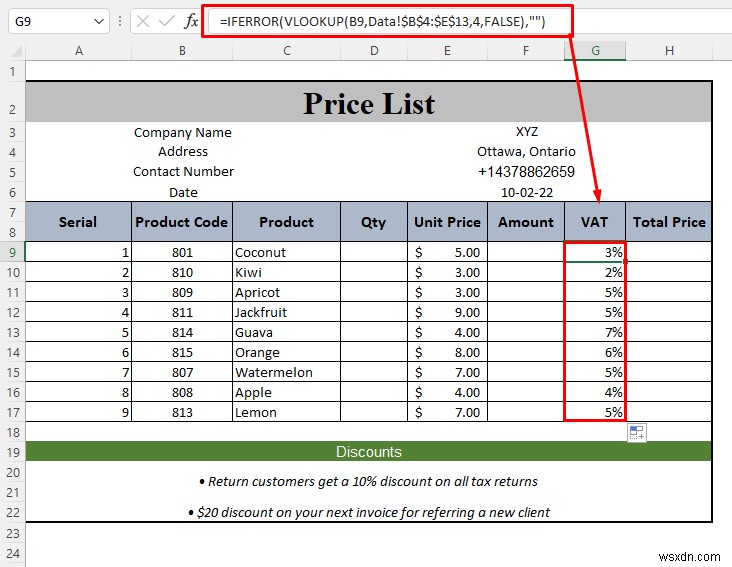
Task: Select column C header
Action: pyautogui.click(x=287, y=51)
